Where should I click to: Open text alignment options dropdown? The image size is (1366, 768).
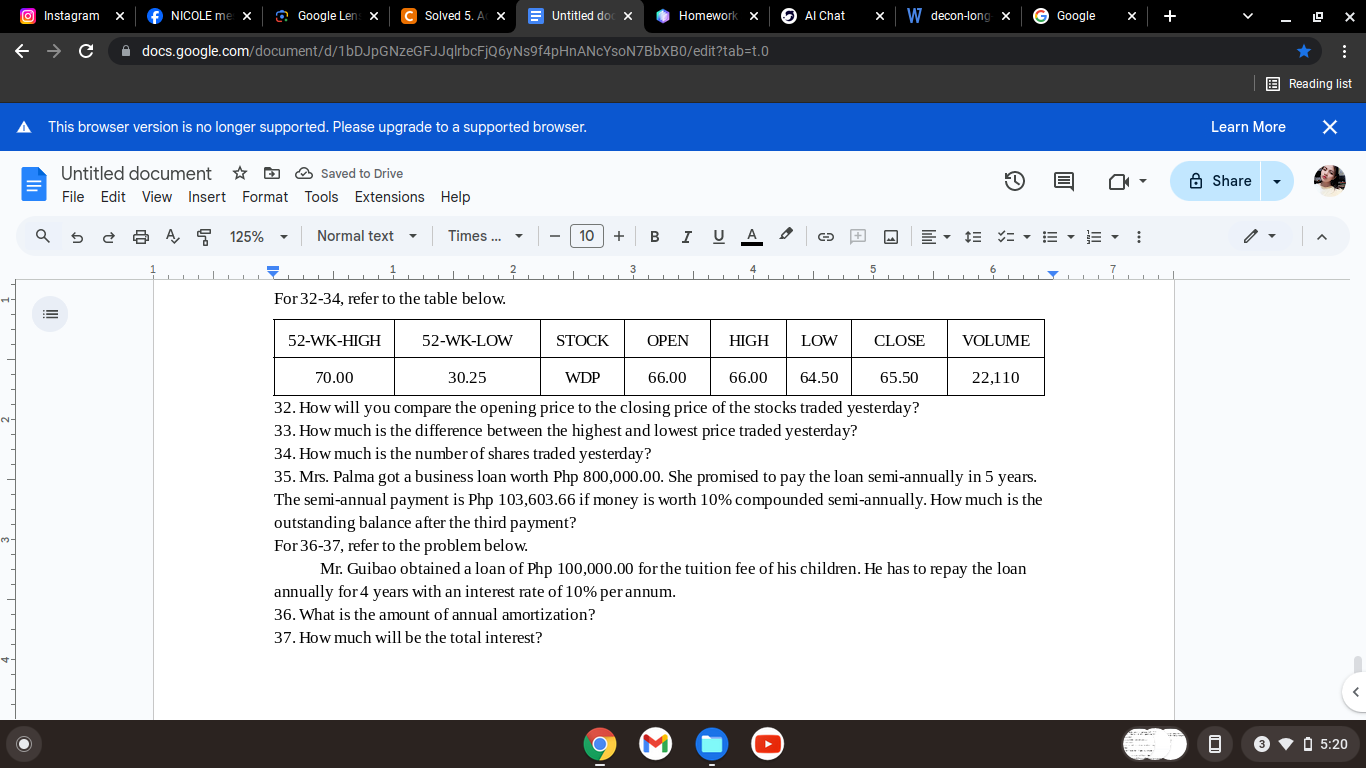click(935, 237)
